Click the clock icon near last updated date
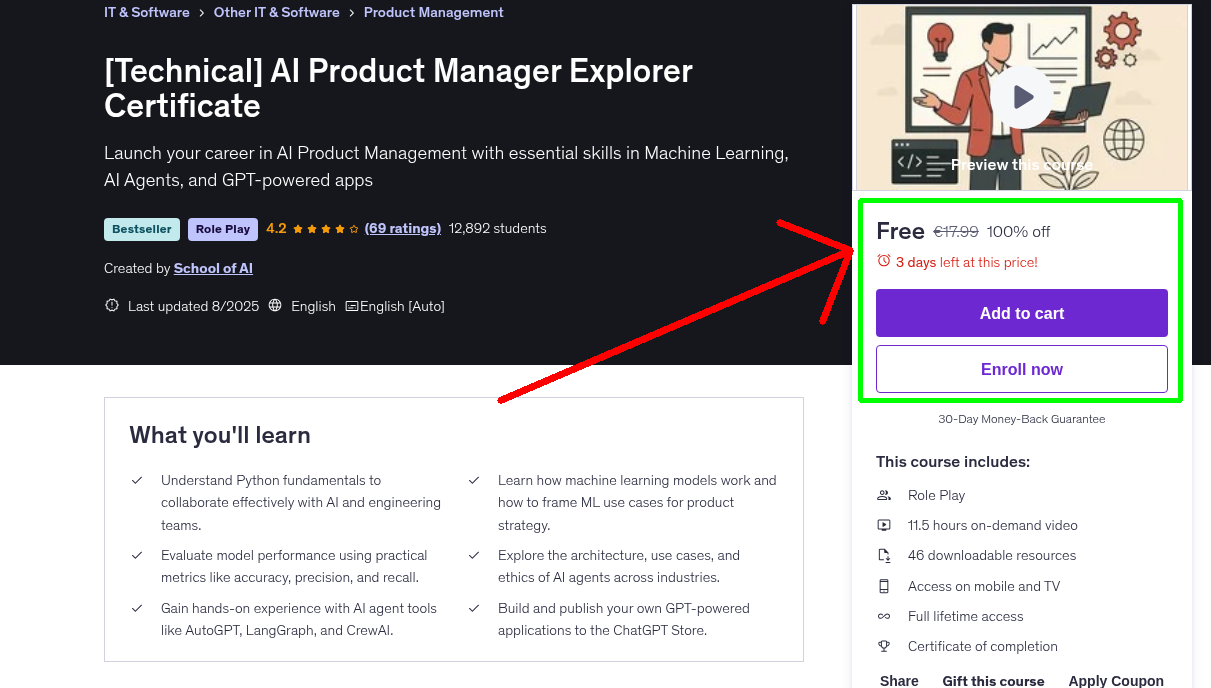This screenshot has height=688, width=1211. (111, 306)
